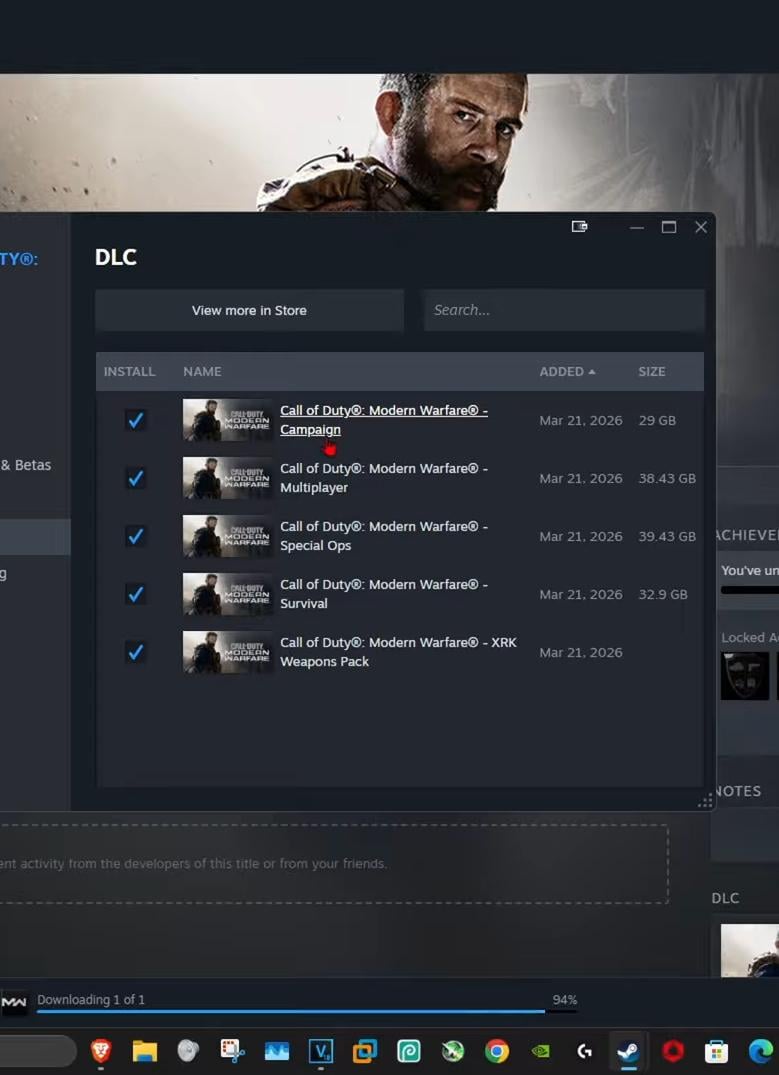Screen dimensions: 779x1075
Task: Sort DLC list by Name column
Action: pyautogui.click(x=202, y=371)
